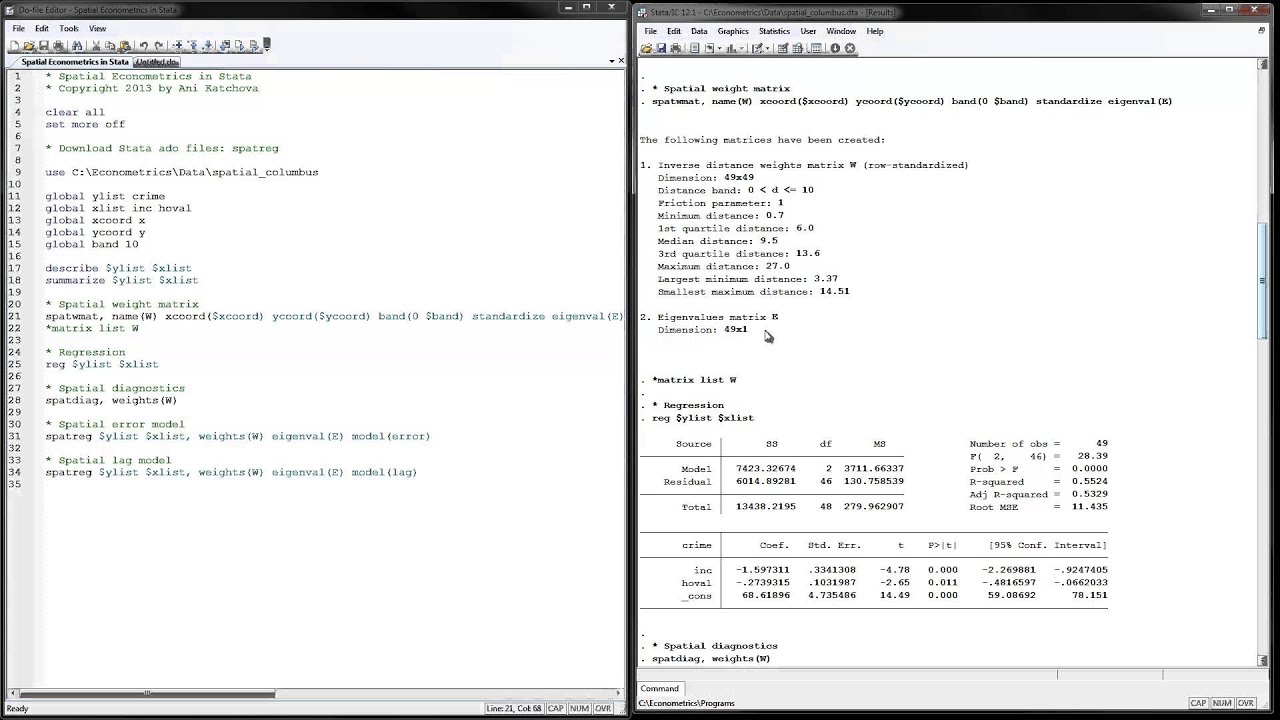
Task: Cut selection with the scissors icon
Action: click(x=96, y=45)
